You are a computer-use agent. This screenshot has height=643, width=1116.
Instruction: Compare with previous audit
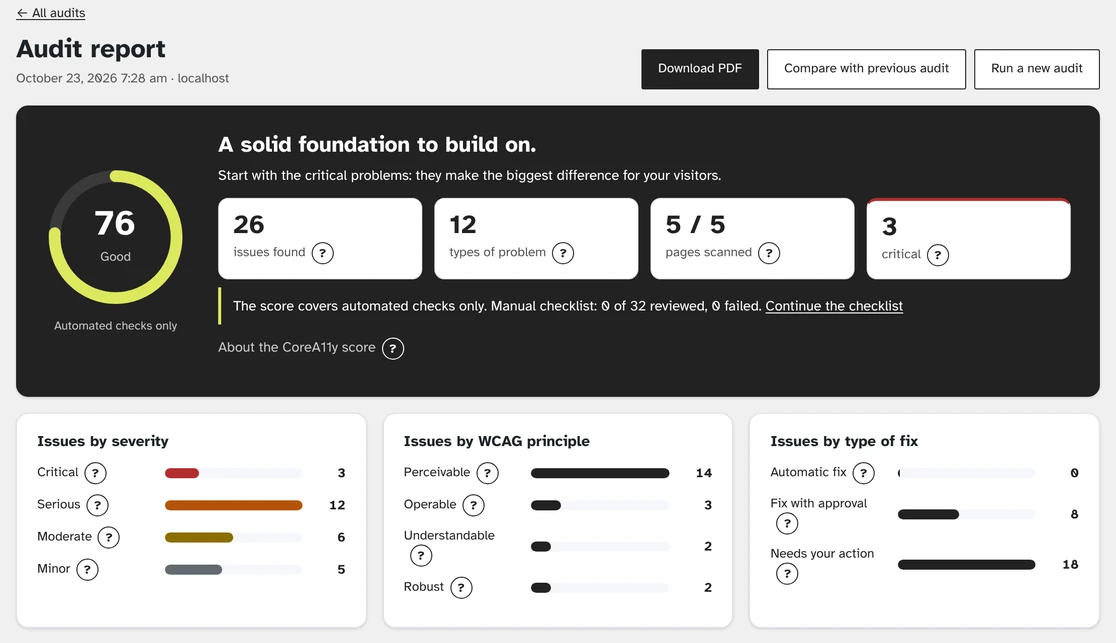(x=866, y=69)
